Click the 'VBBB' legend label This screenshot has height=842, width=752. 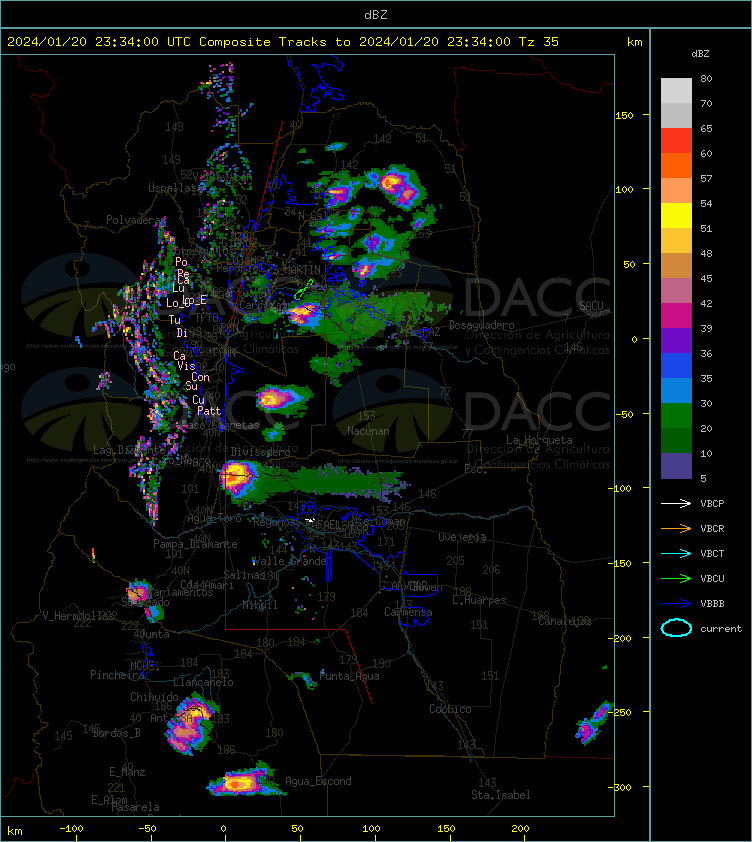pos(712,604)
